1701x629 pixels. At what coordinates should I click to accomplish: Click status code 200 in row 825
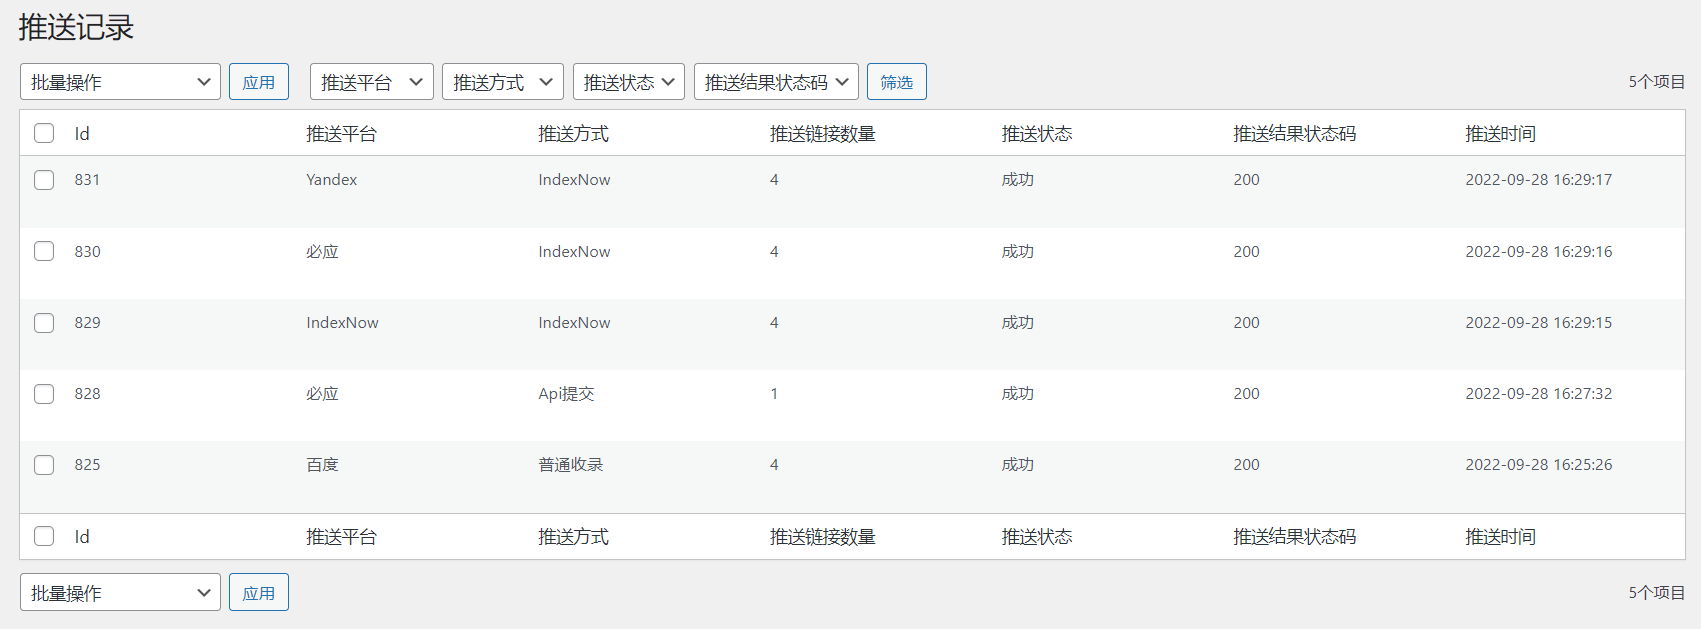pos(1246,464)
